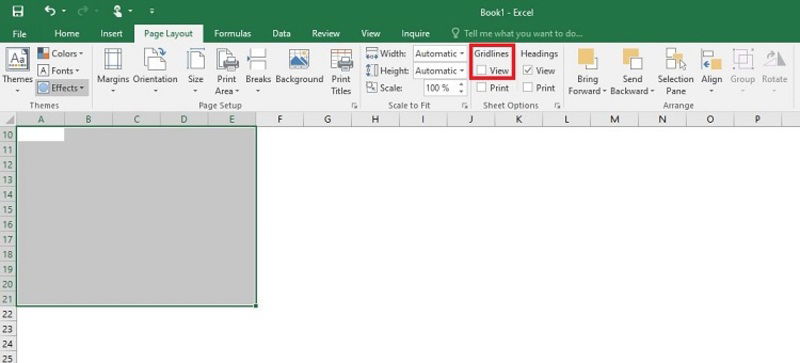The height and width of the screenshot is (363, 800).
Task: Click Bring Forward
Action: (x=587, y=66)
